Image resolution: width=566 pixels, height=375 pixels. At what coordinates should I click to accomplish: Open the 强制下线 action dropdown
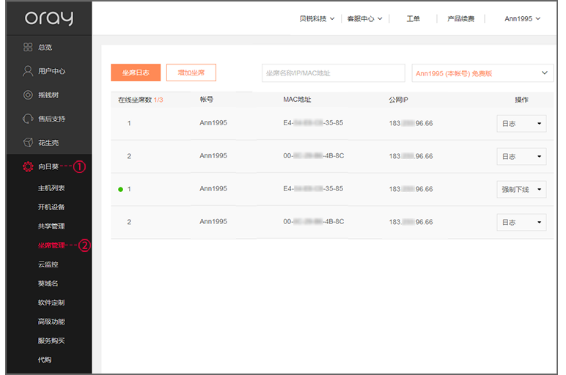click(x=521, y=189)
